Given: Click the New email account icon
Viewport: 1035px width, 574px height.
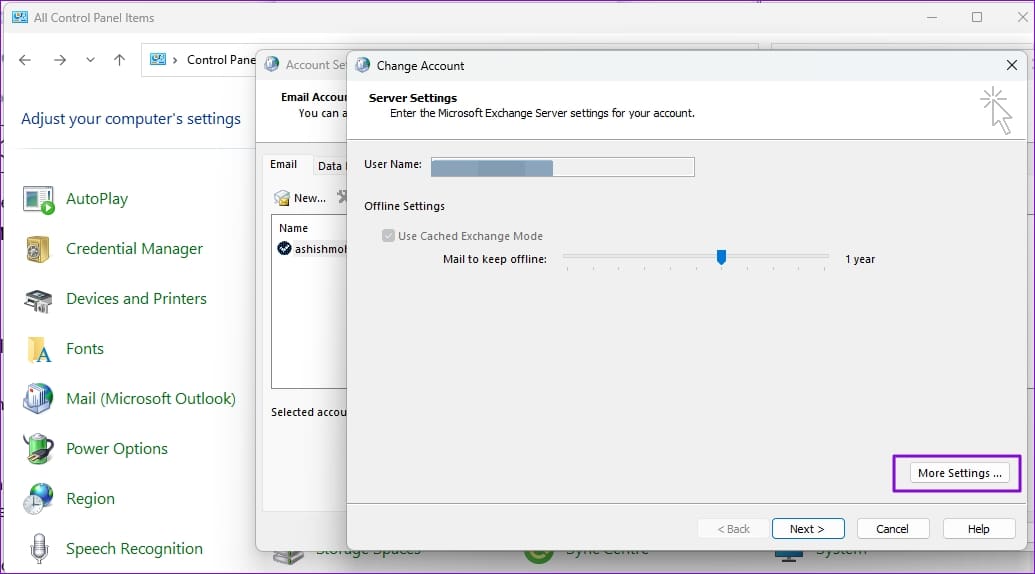Looking at the screenshot, I should (x=282, y=198).
